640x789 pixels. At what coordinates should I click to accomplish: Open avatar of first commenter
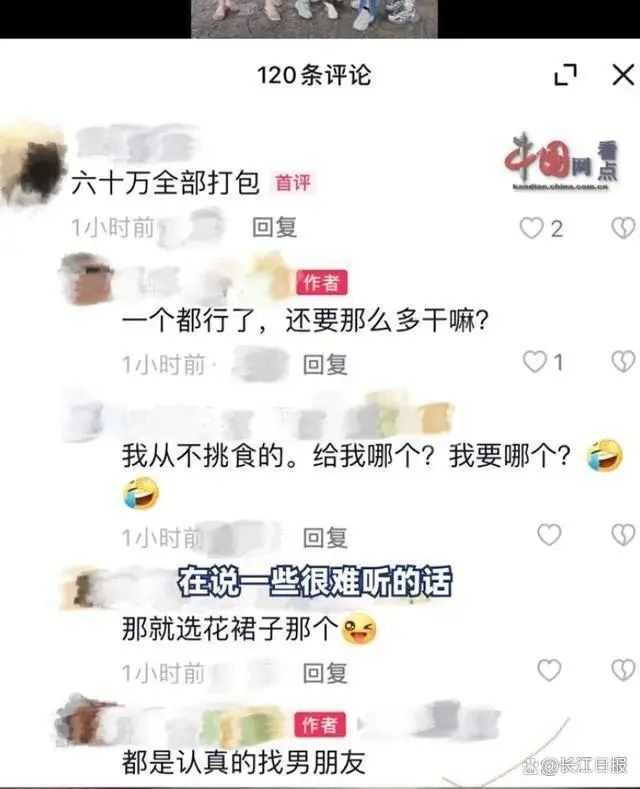(x=33, y=166)
